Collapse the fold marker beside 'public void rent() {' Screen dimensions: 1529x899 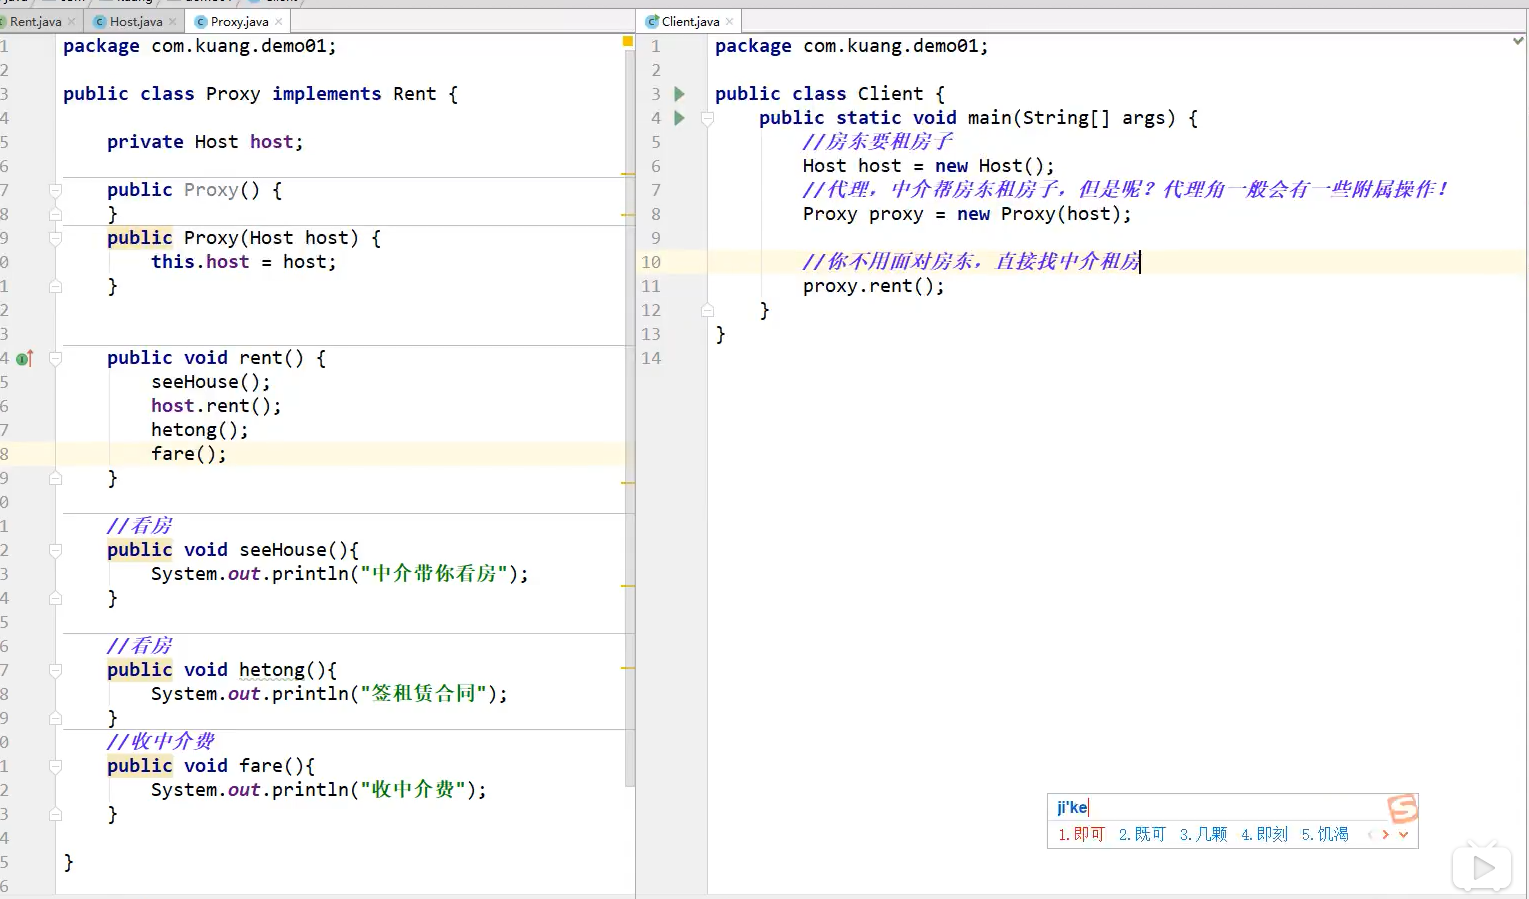56,358
